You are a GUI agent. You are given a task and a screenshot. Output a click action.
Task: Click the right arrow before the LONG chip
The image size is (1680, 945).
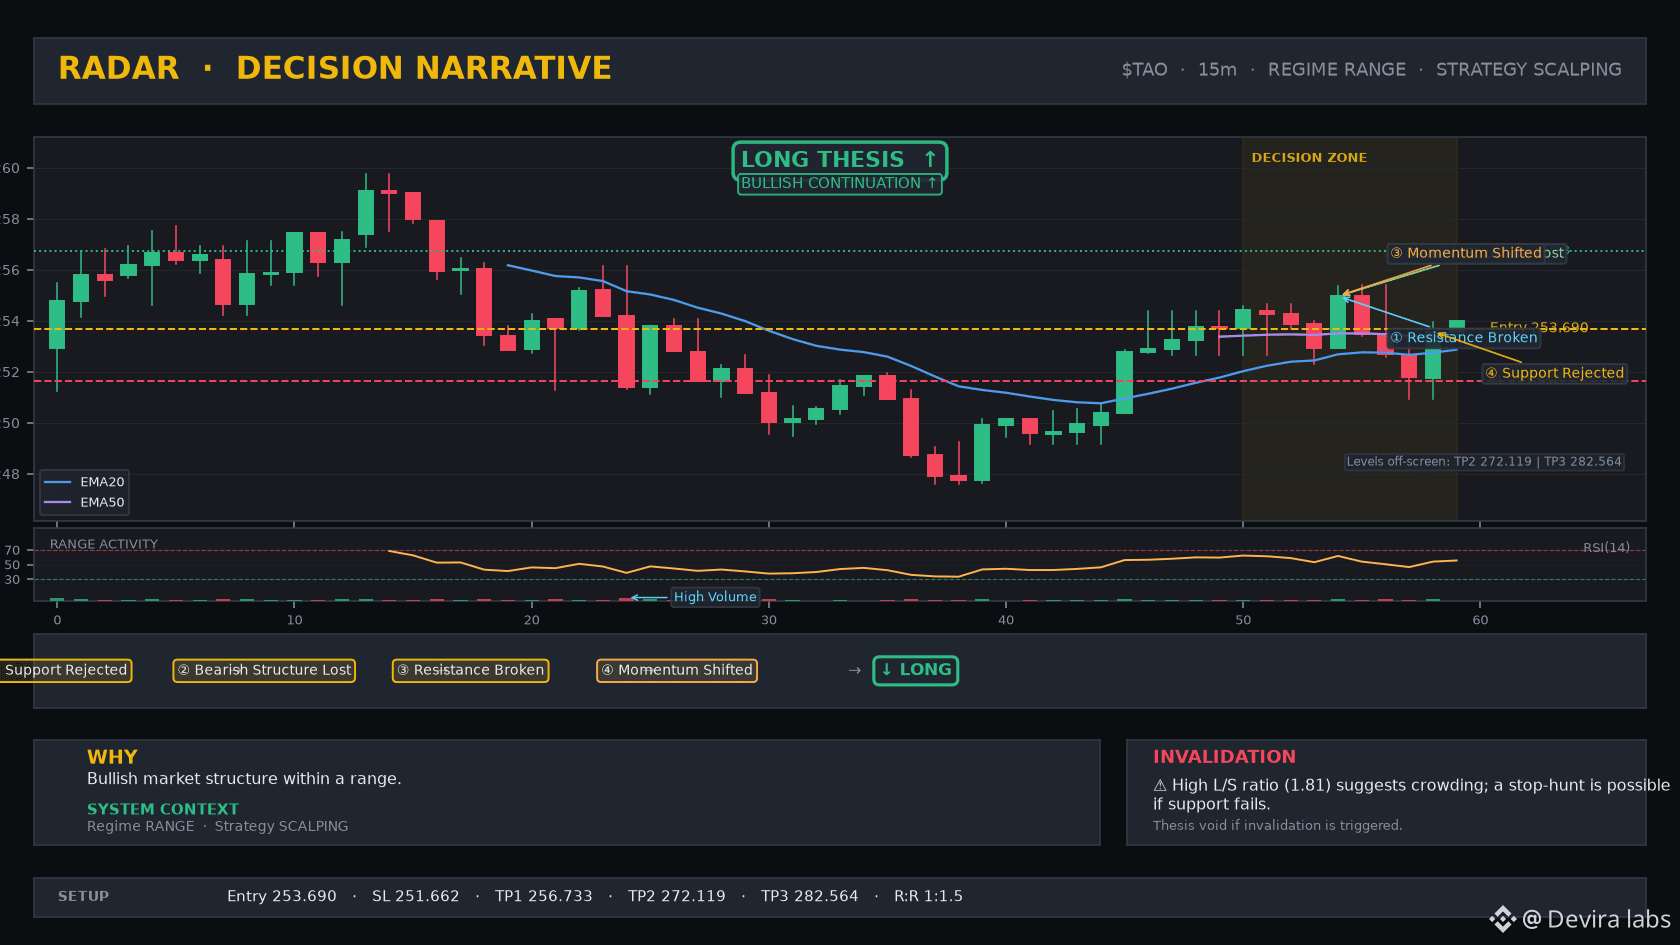pyautogui.click(x=854, y=670)
